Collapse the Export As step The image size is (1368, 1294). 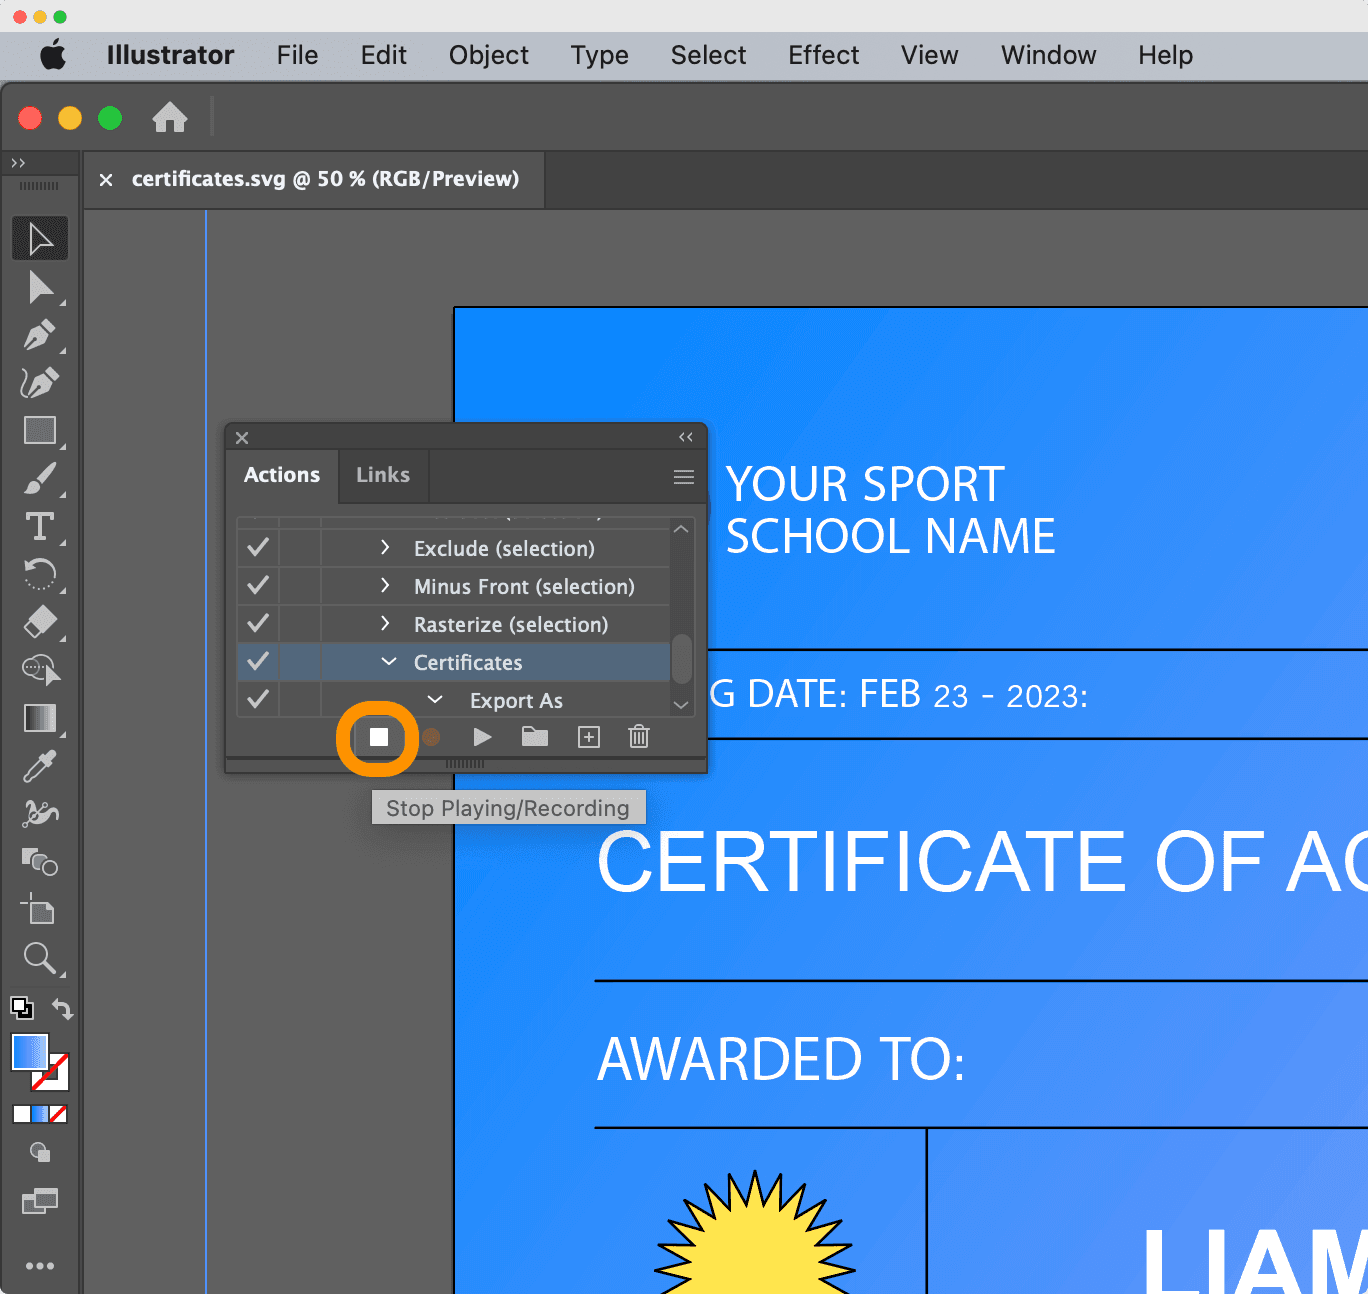tap(435, 700)
